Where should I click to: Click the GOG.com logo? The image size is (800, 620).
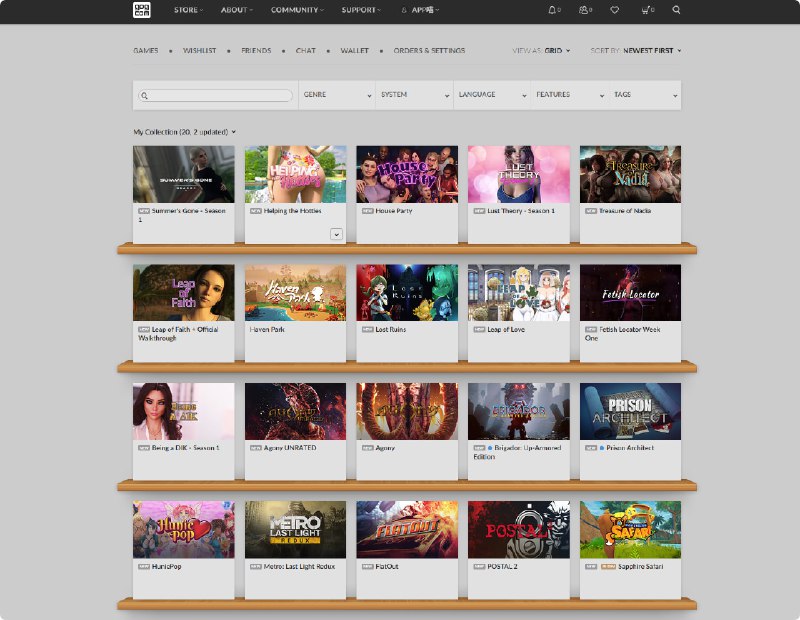(x=141, y=10)
